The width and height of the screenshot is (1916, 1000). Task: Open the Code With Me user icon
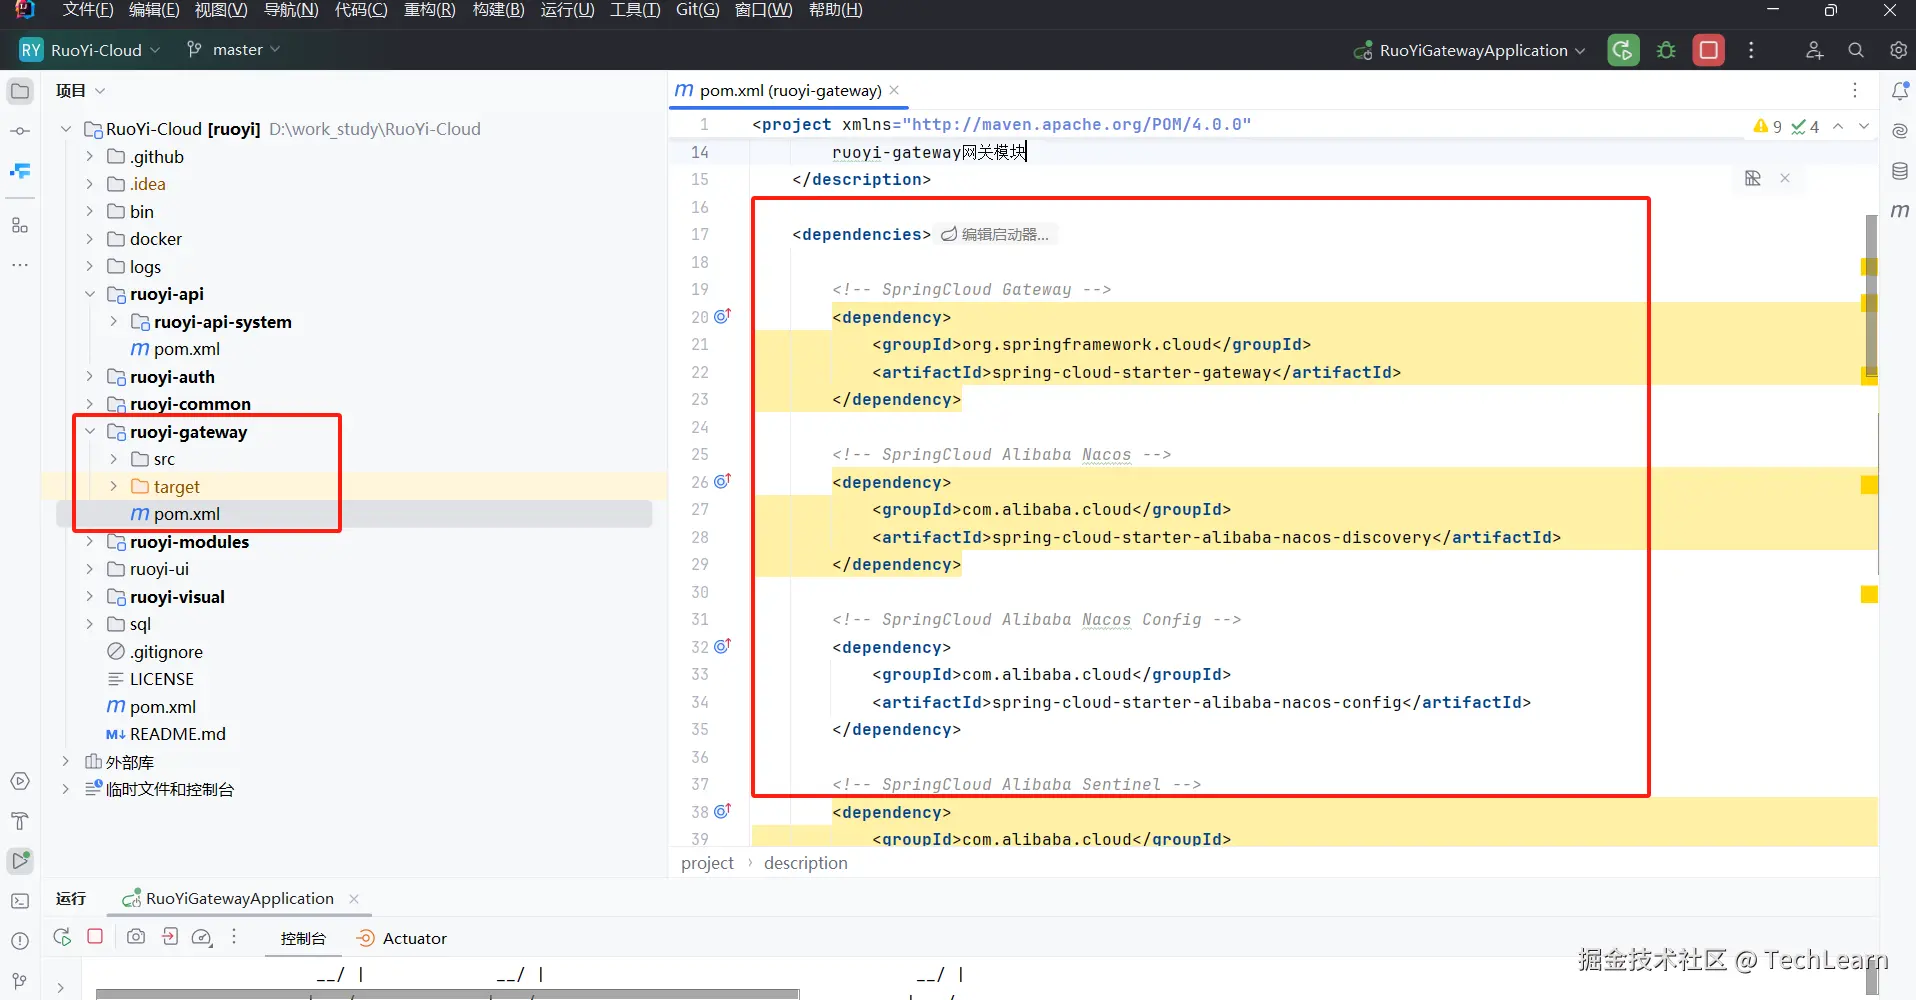click(x=1814, y=50)
